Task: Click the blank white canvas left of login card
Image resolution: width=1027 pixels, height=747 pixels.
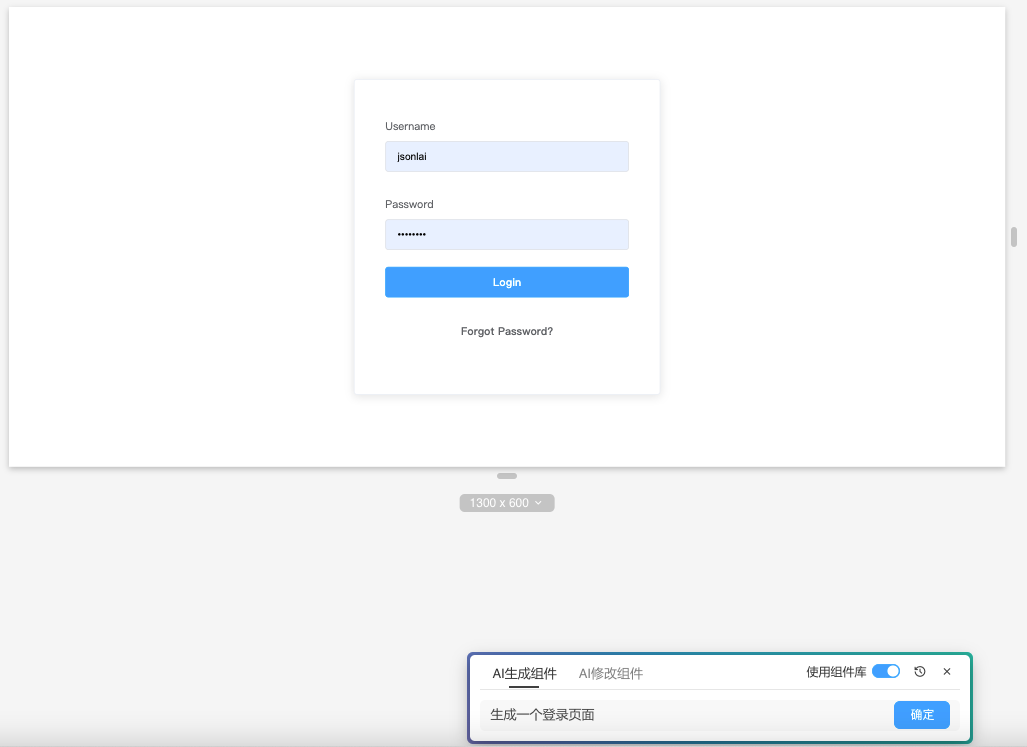Action: (180, 240)
